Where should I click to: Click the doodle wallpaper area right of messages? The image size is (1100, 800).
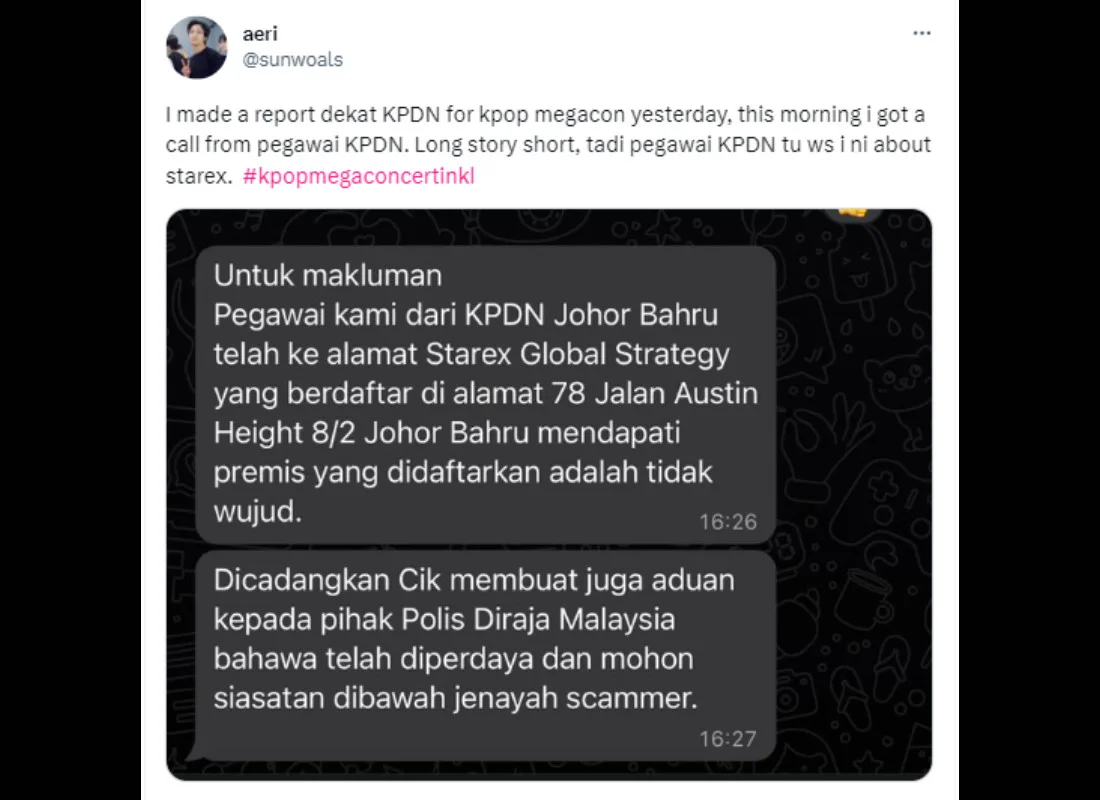point(854,491)
